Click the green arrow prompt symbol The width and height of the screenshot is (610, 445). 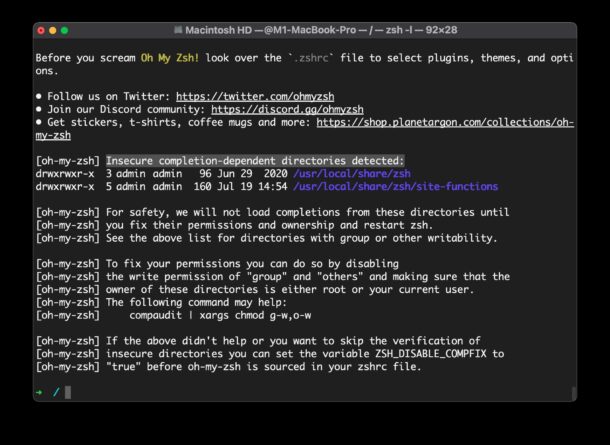click(39, 392)
